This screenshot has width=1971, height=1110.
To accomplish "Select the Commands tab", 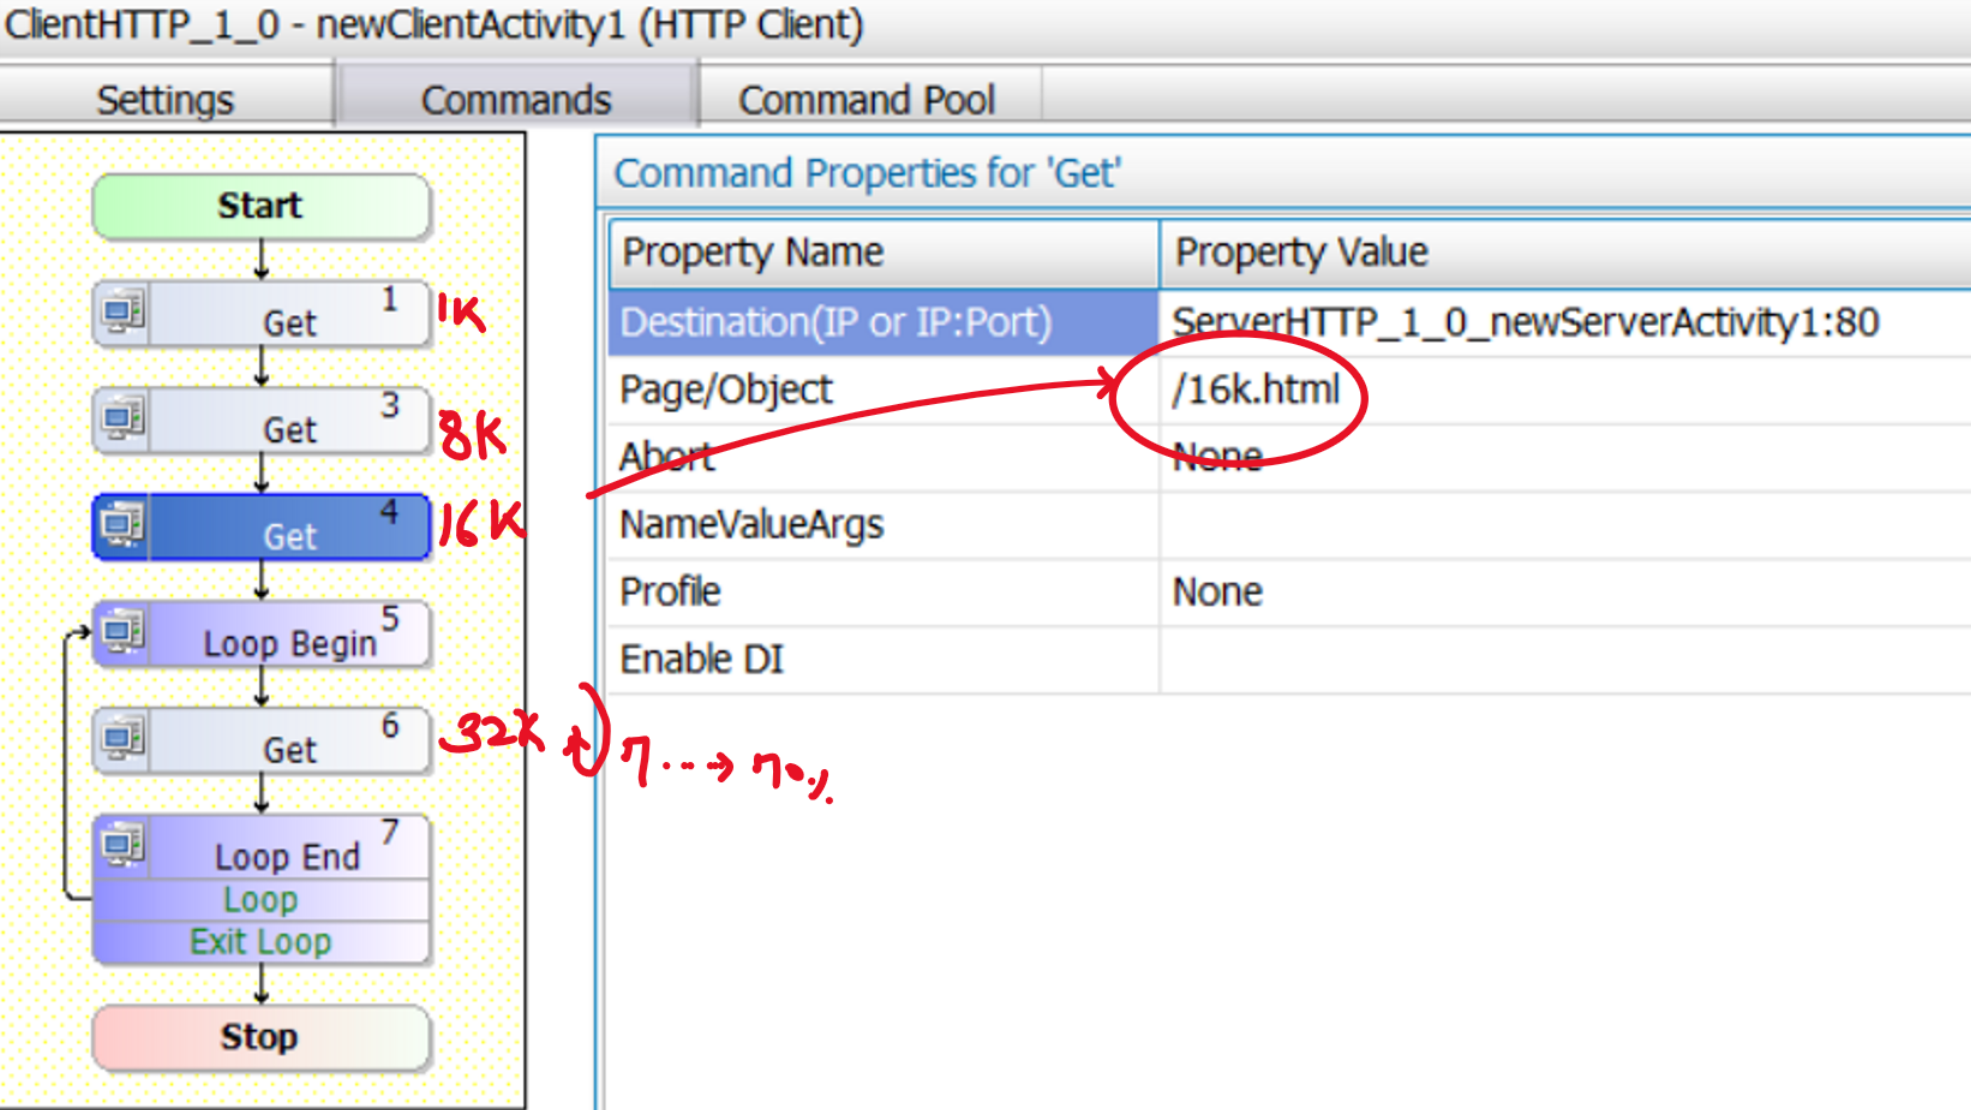I will click(x=516, y=99).
